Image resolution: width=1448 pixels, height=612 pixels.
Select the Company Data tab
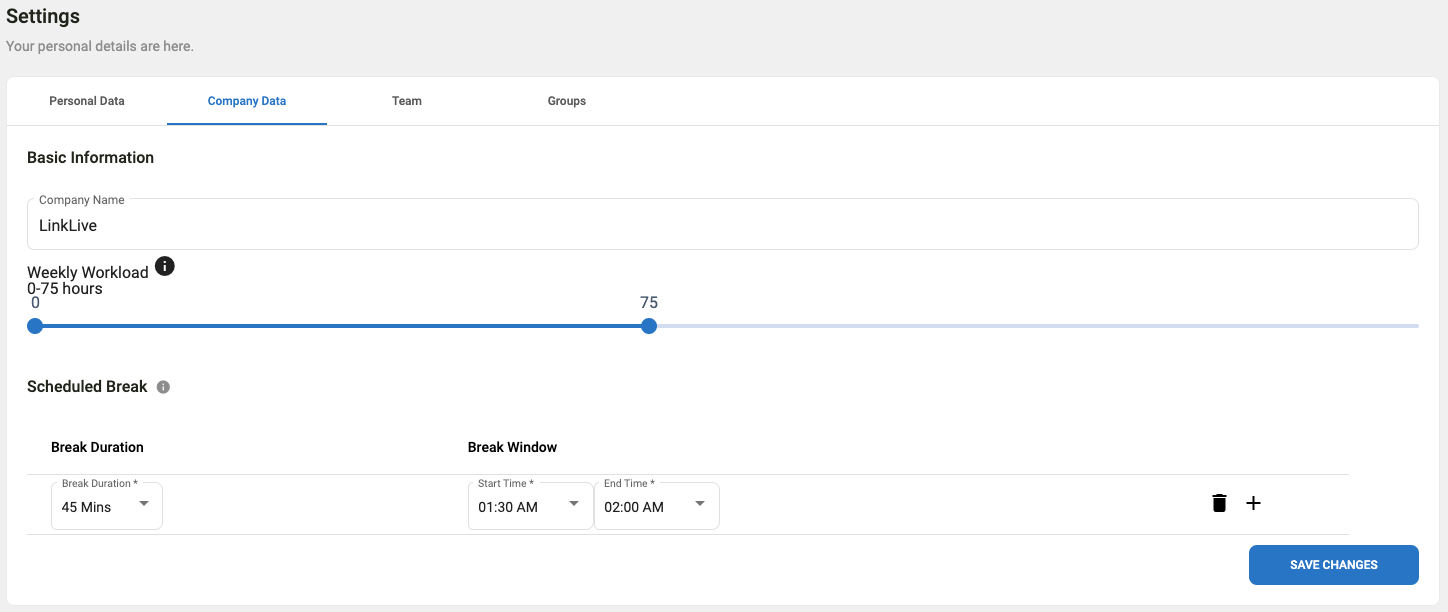pyautogui.click(x=247, y=101)
